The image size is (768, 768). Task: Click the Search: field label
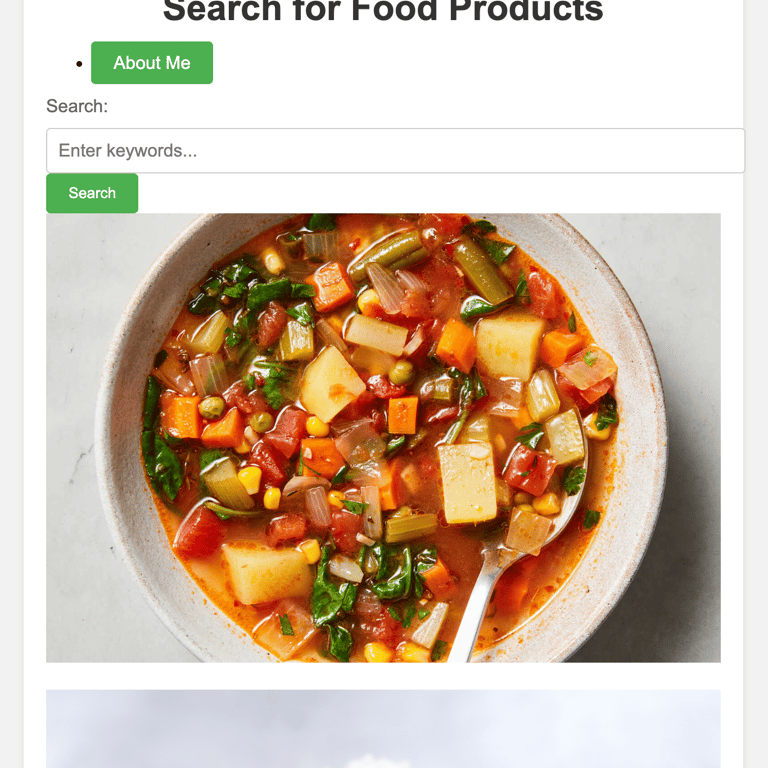(77, 106)
